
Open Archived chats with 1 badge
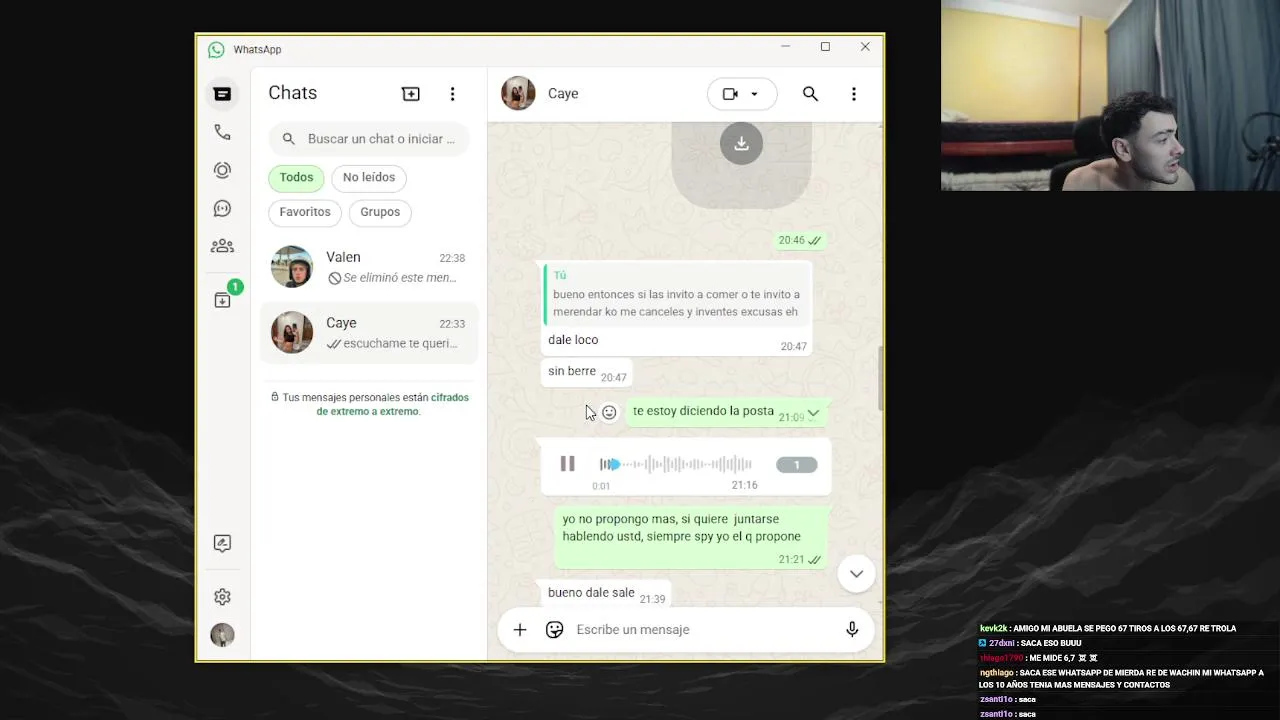pyautogui.click(x=222, y=300)
